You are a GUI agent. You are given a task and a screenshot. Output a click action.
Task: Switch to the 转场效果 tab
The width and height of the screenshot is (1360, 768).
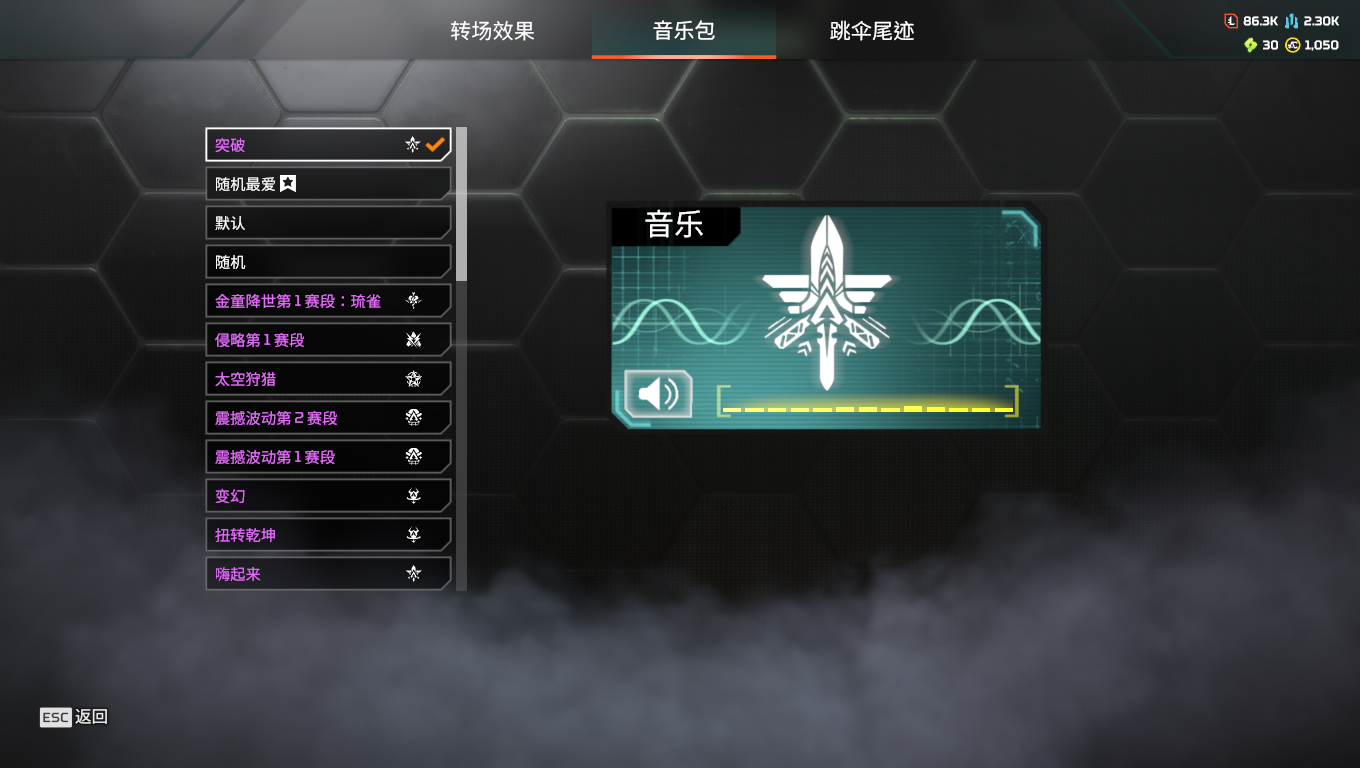coord(492,31)
